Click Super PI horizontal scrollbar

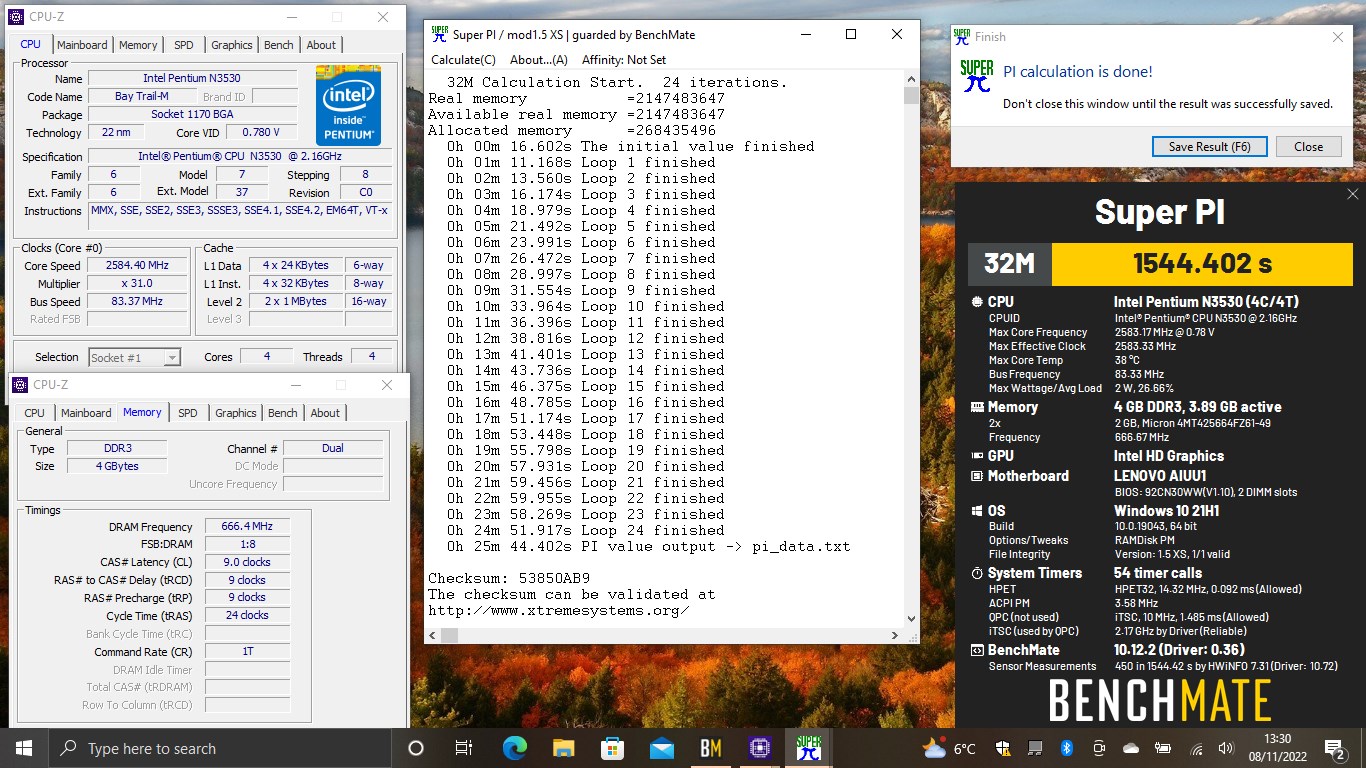[663, 635]
